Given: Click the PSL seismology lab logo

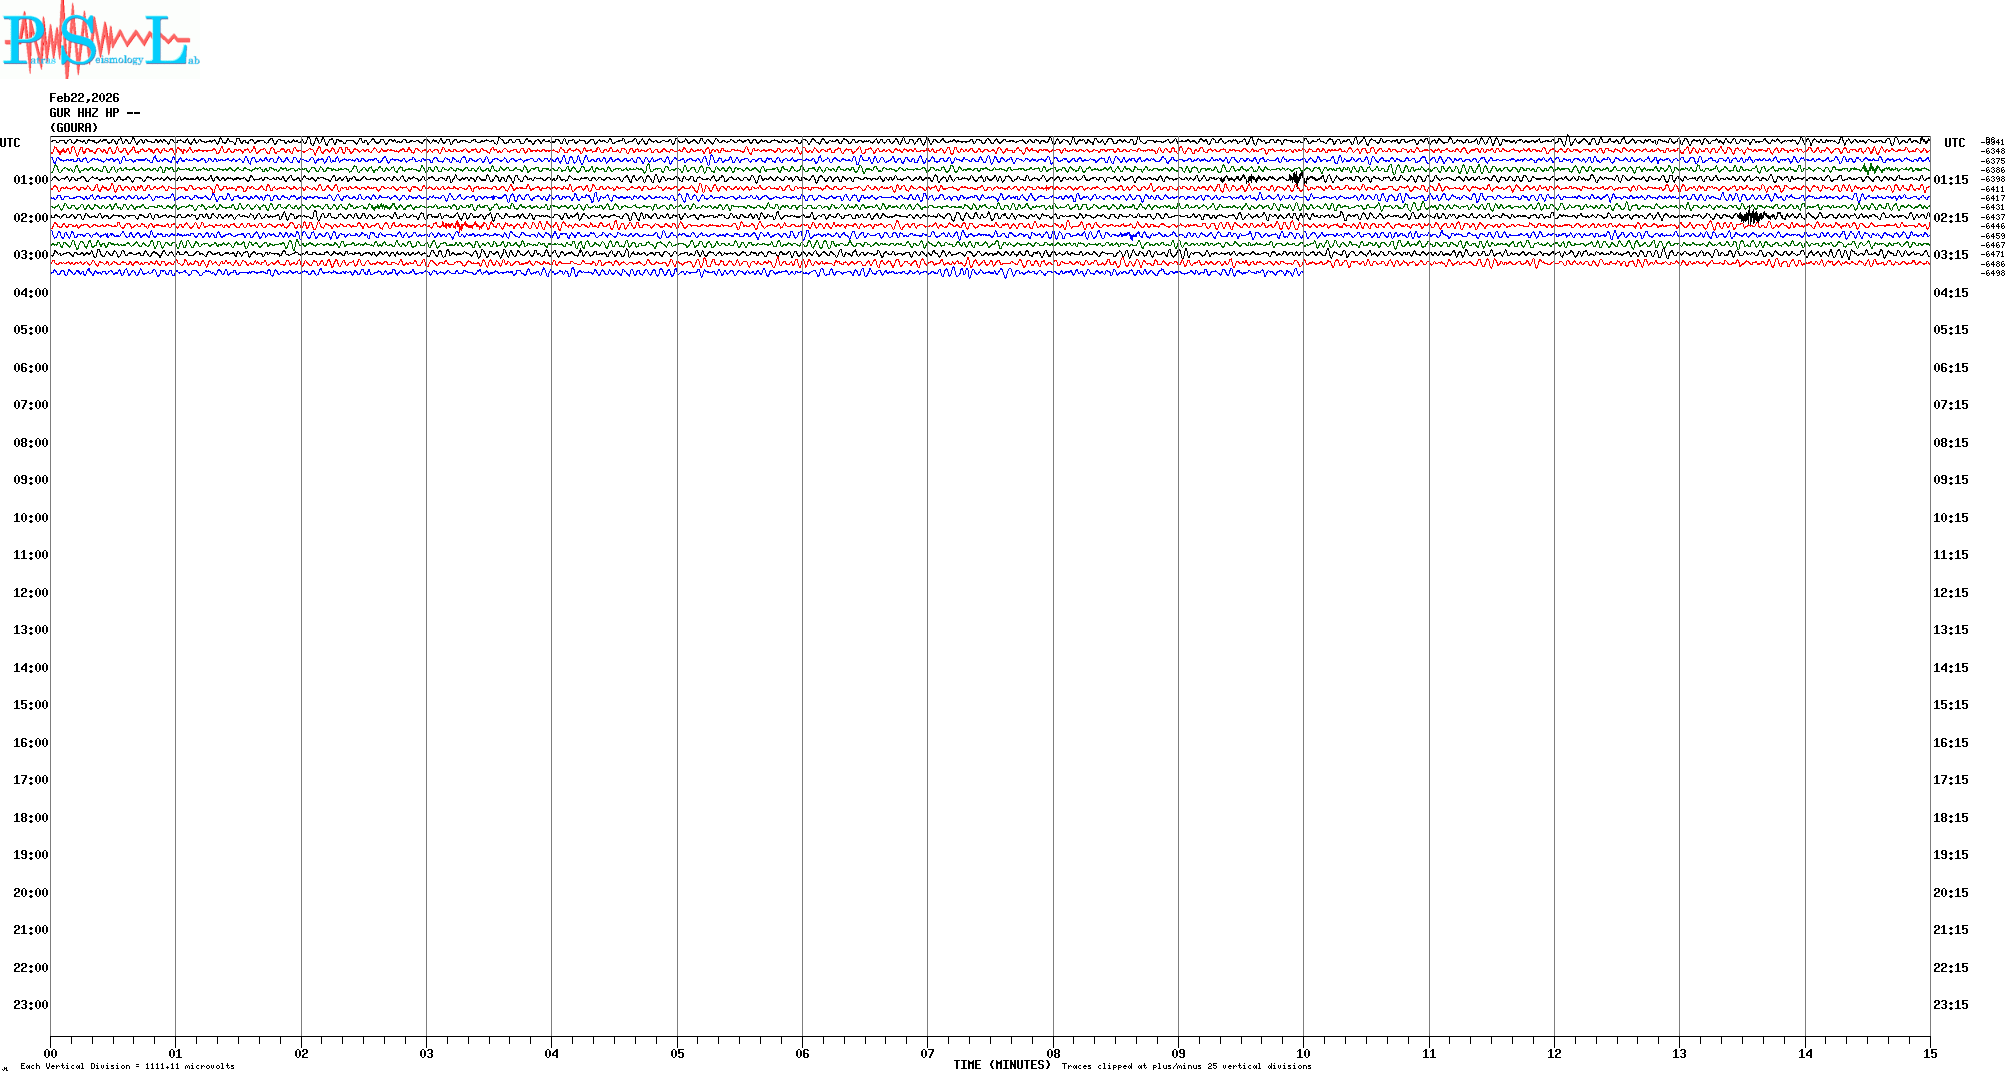Looking at the screenshot, I should (x=100, y=40).
